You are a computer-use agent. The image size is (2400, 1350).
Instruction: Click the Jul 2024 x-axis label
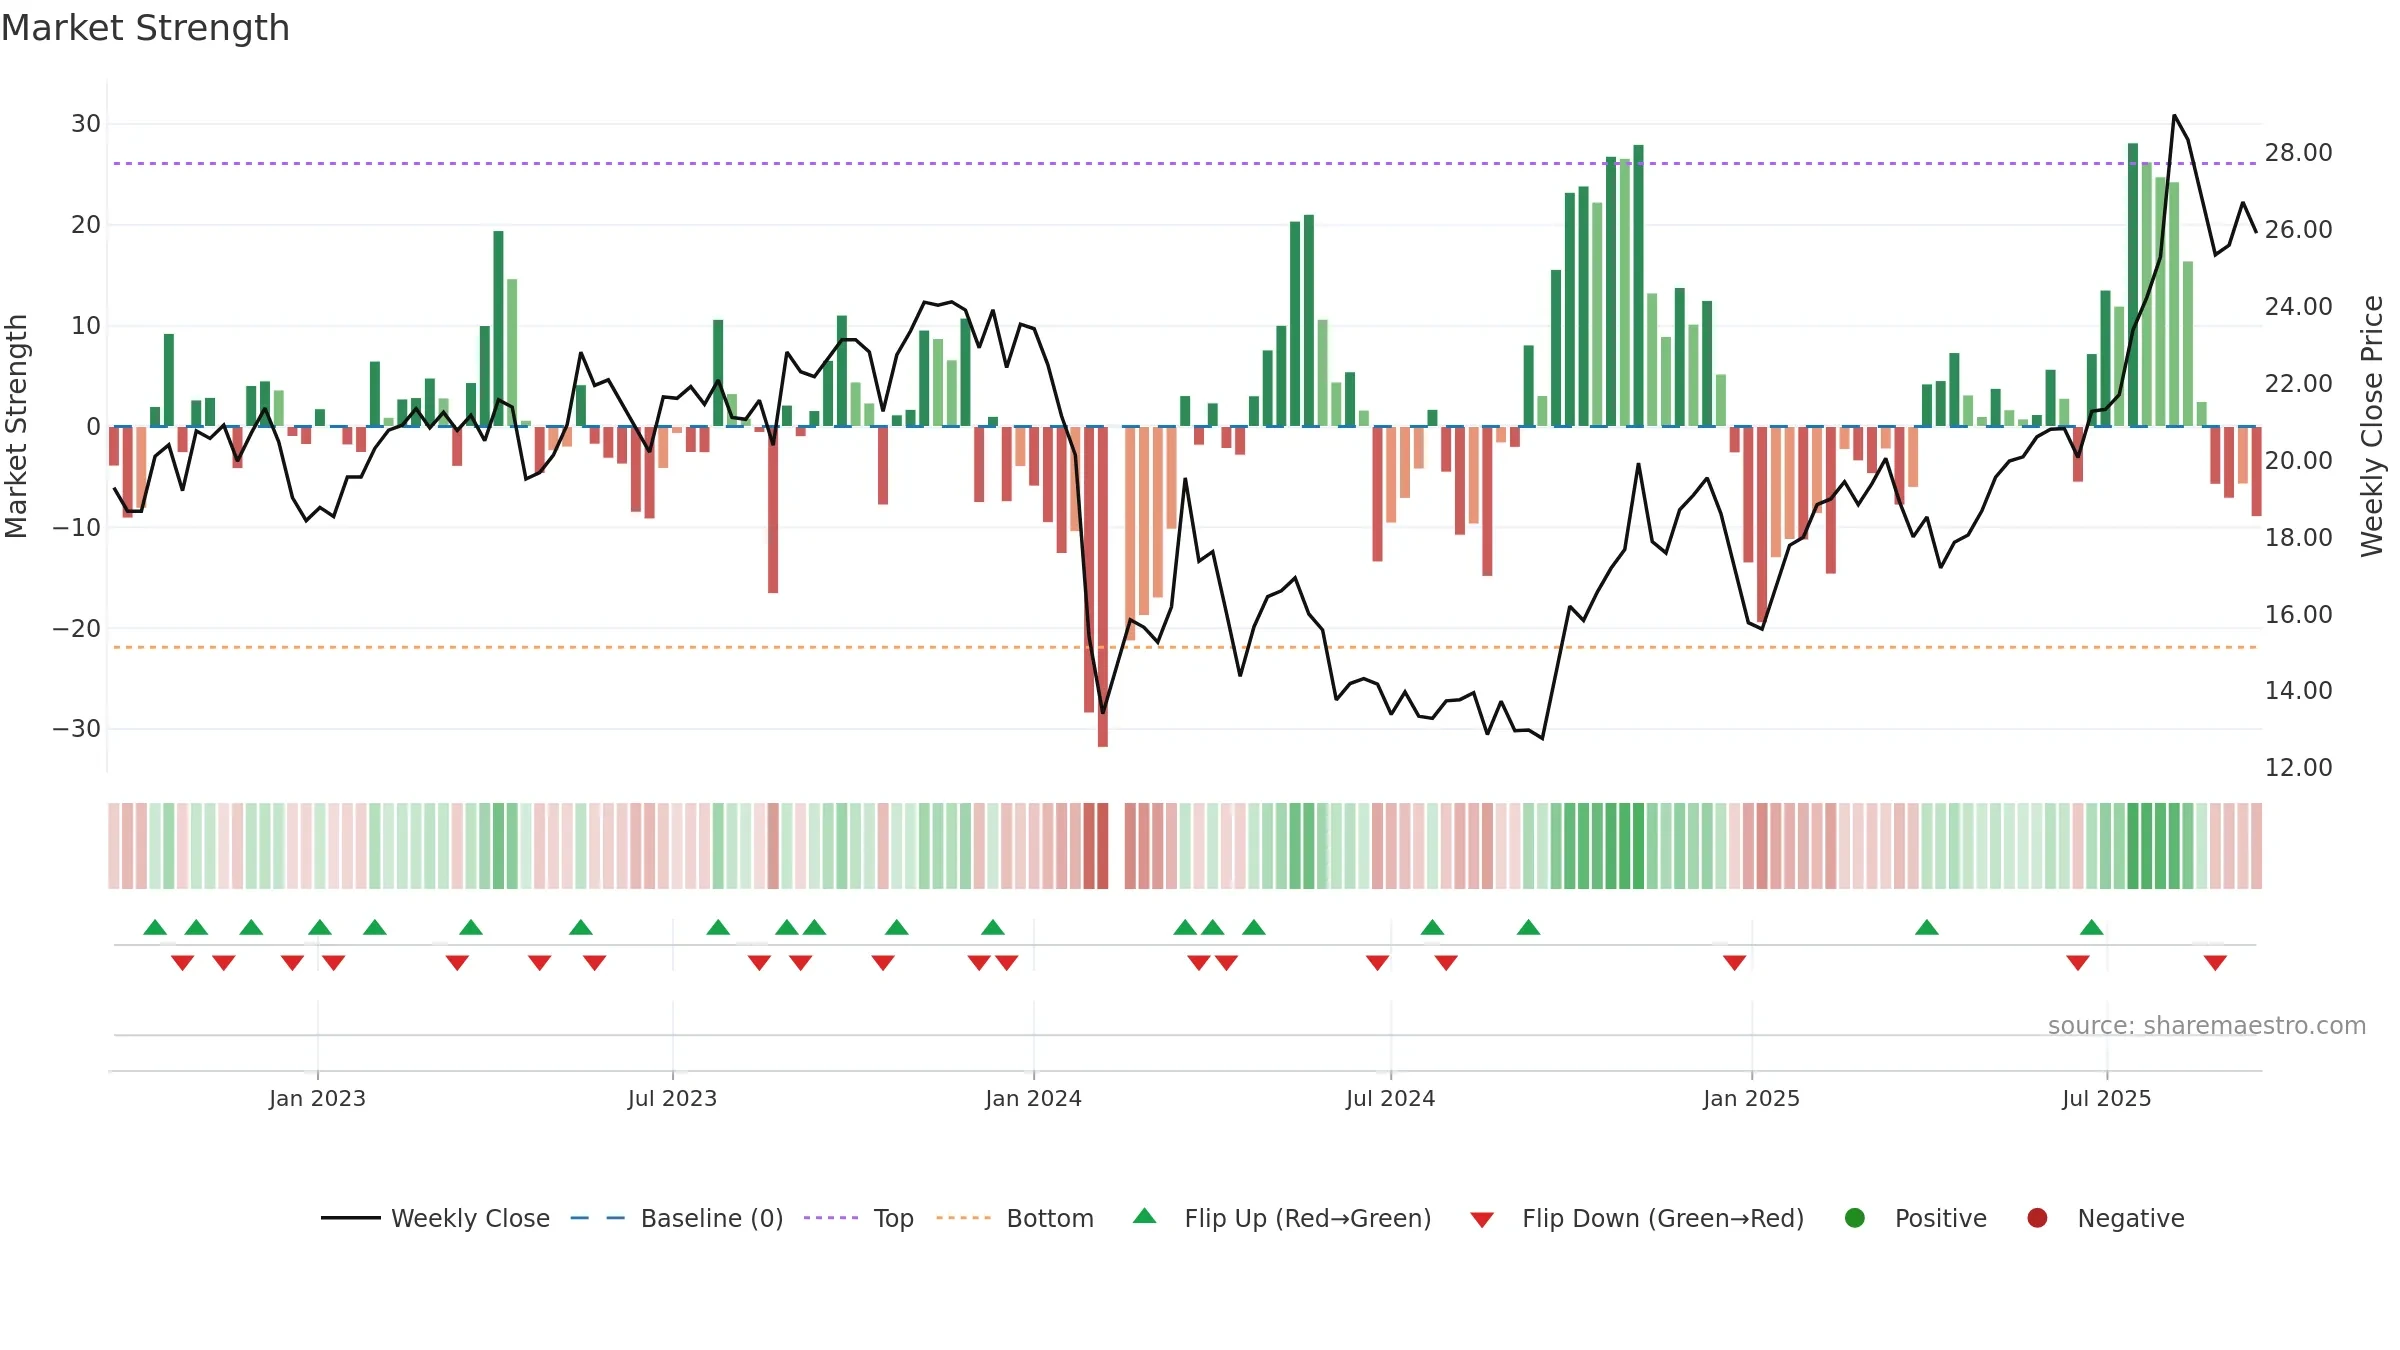pos(1390,1098)
